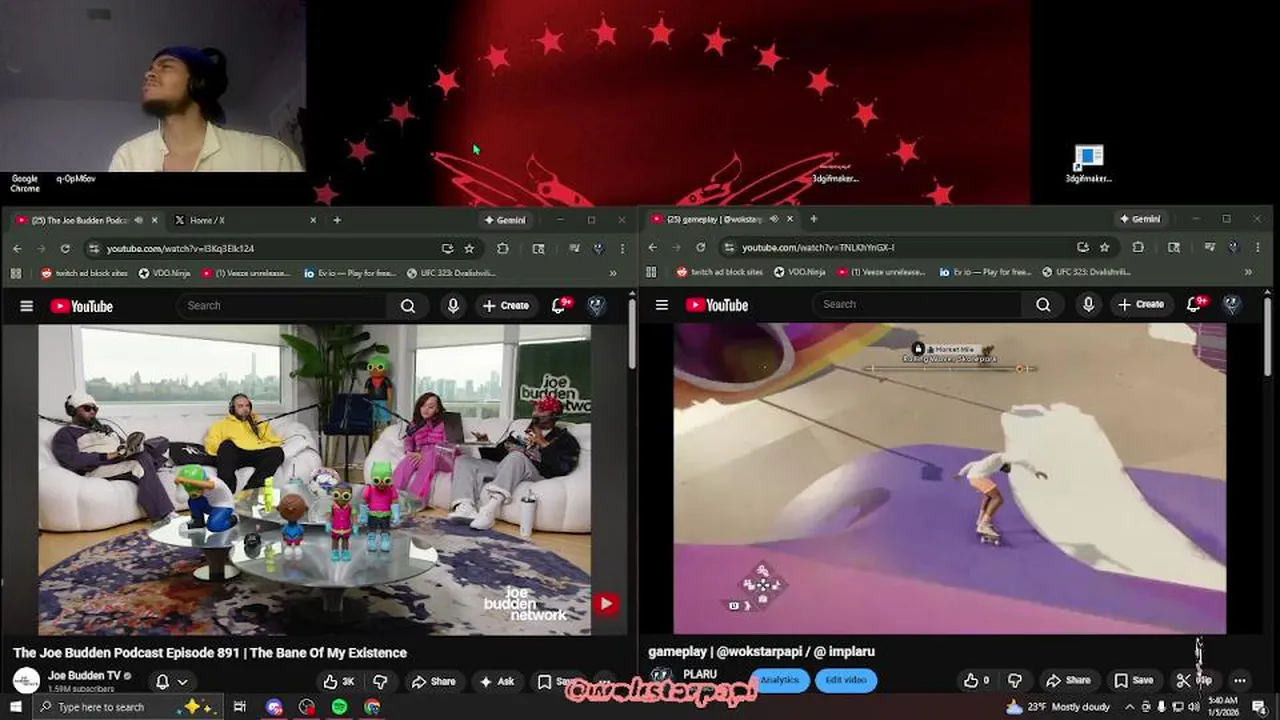
Task: Open YouTube guide menu in right window
Action: coord(661,305)
